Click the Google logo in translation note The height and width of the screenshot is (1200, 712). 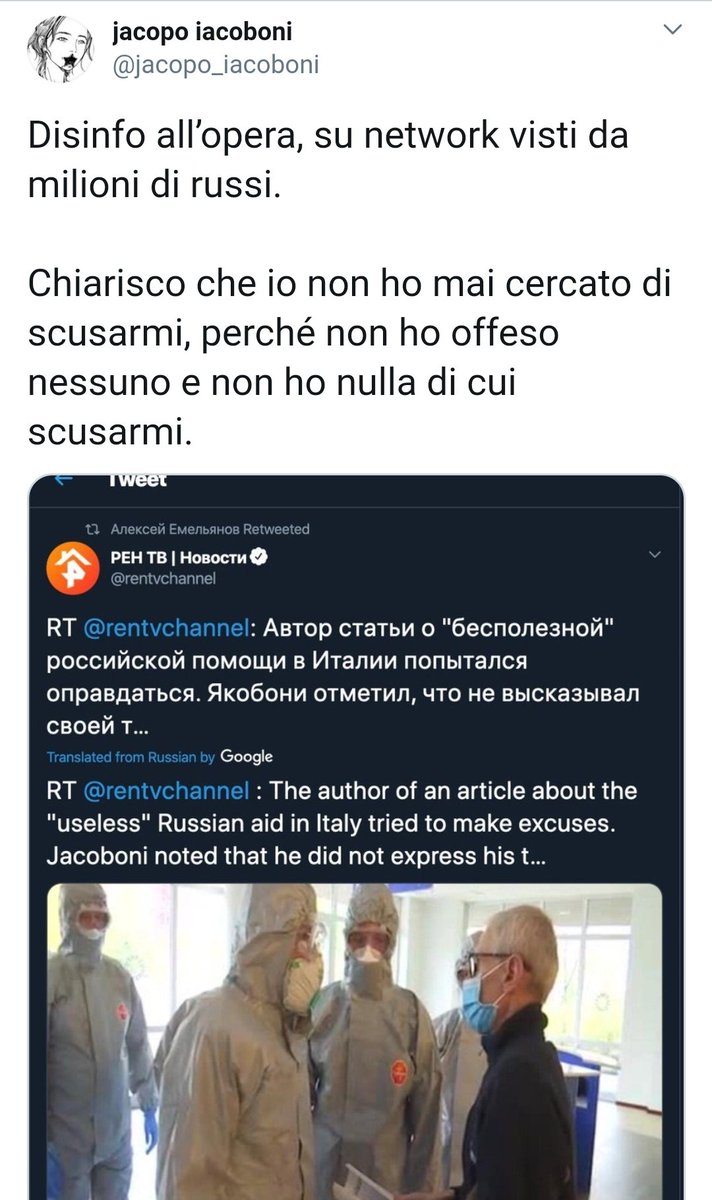246,757
